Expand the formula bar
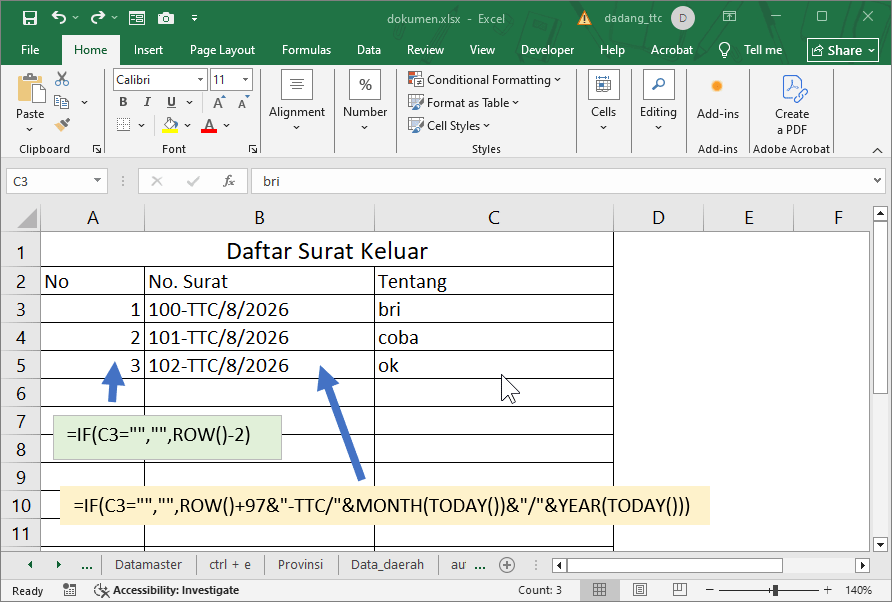Viewport: 892px width, 602px height. [878, 181]
